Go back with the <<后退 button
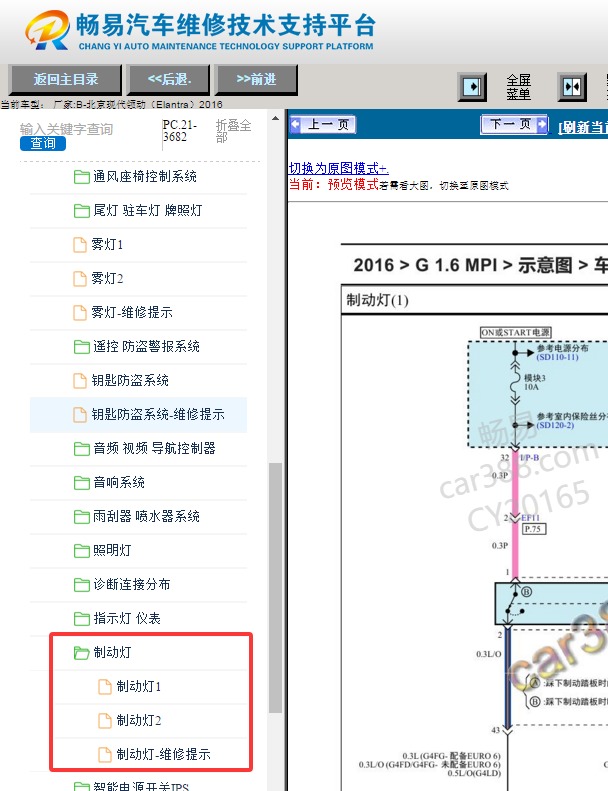Screen dimensions: 608x791 [169, 80]
